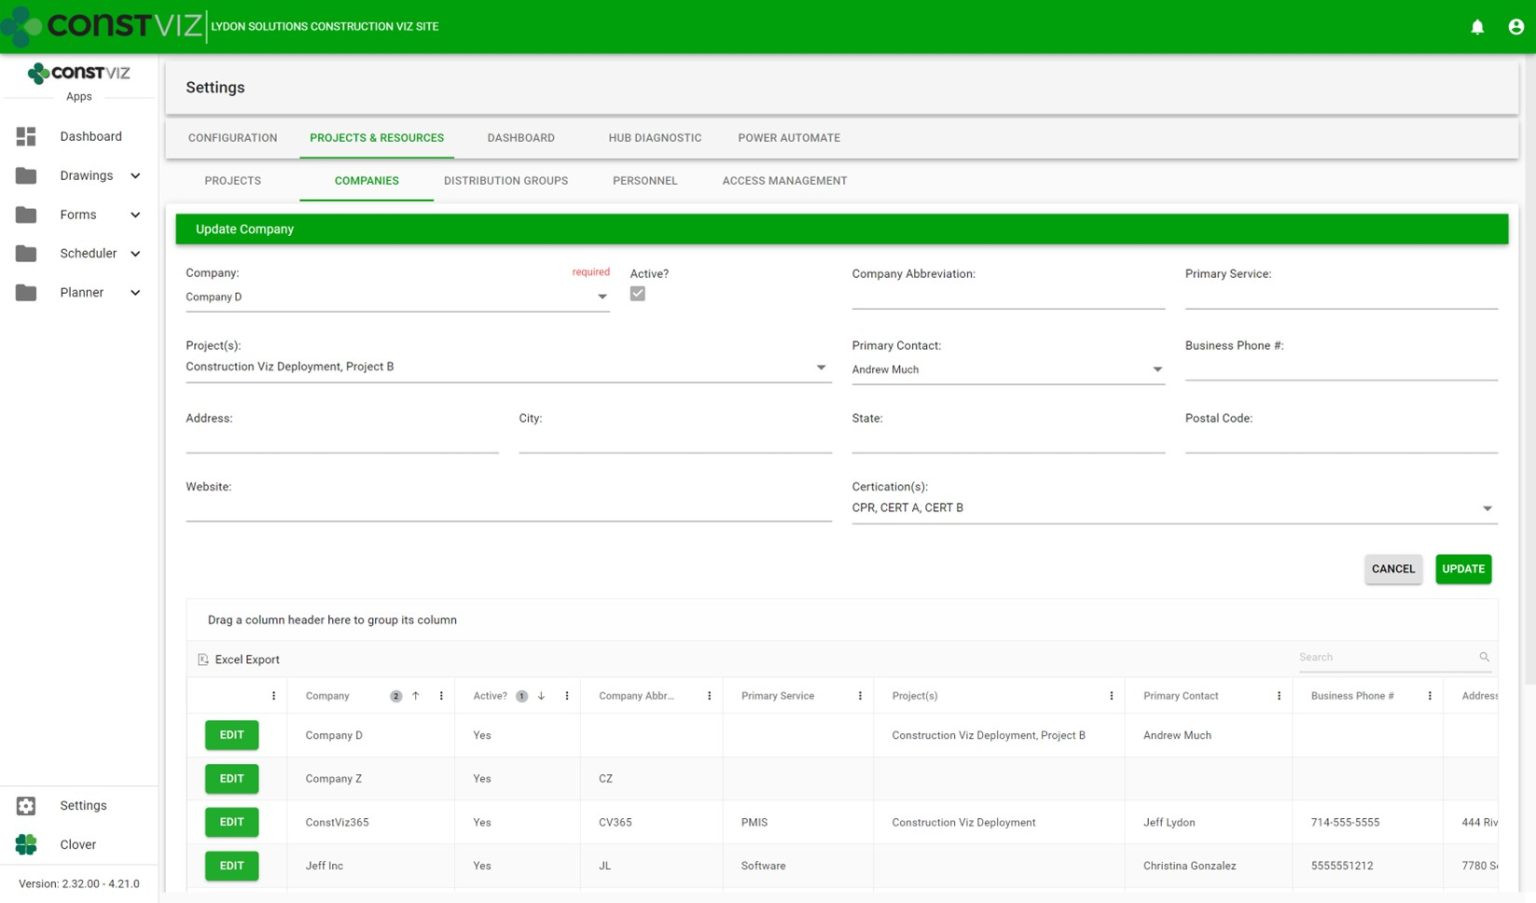Open the Hub Diagnostic tab

(654, 137)
